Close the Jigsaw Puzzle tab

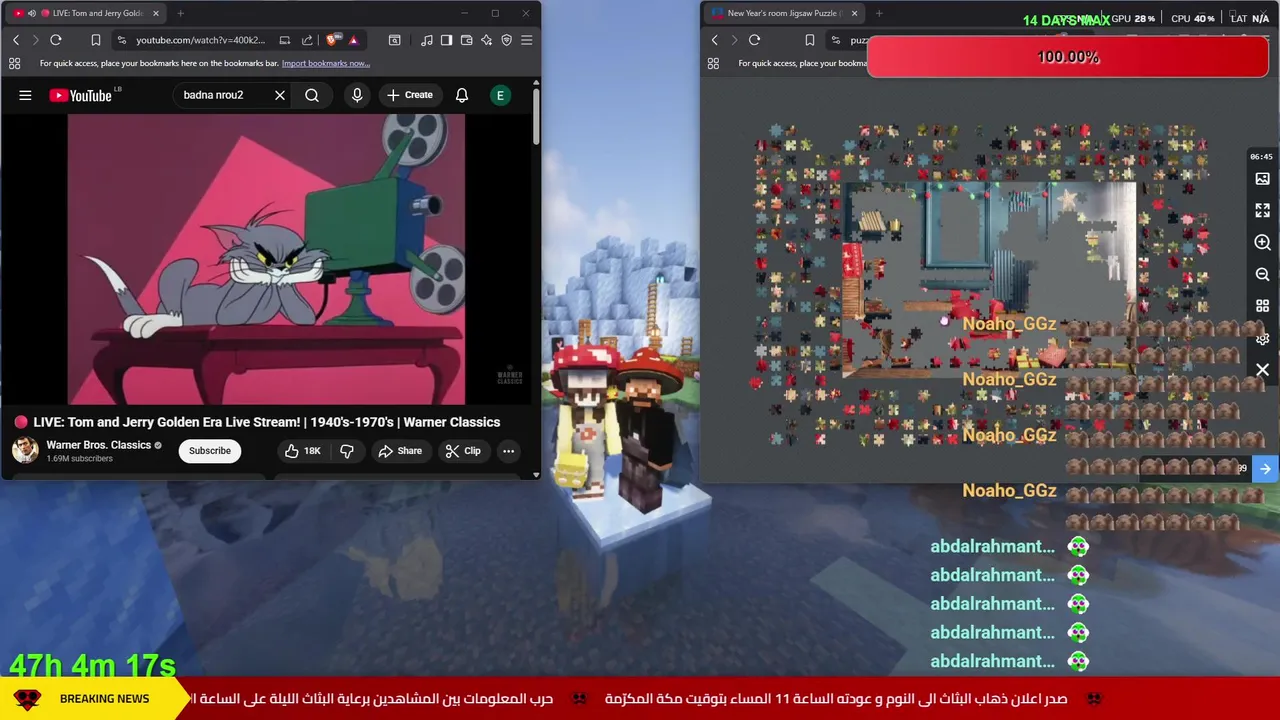click(854, 13)
